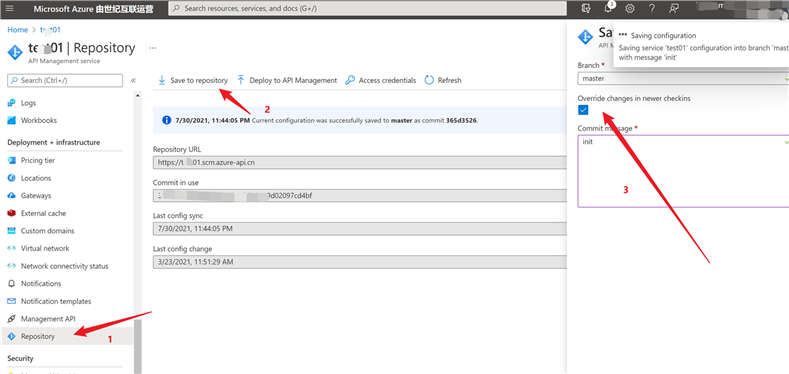Collapse the sidebar with double chevron
This screenshot has width=789, height=374.
tap(133, 81)
